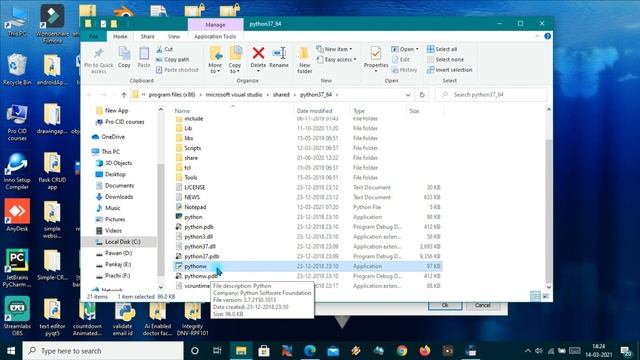Click the Open dropdown in the ribbon

pos(405,49)
